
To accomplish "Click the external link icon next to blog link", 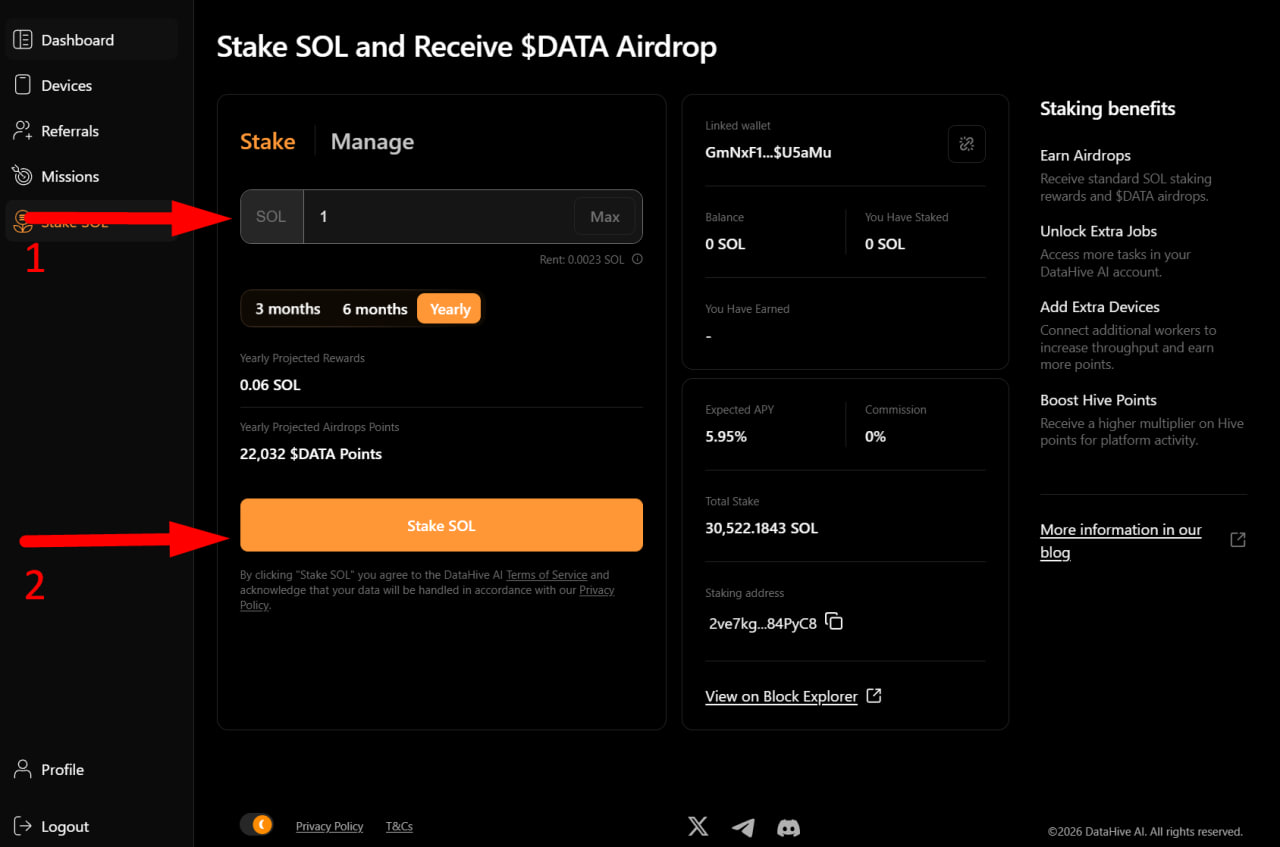I will pyautogui.click(x=1238, y=540).
